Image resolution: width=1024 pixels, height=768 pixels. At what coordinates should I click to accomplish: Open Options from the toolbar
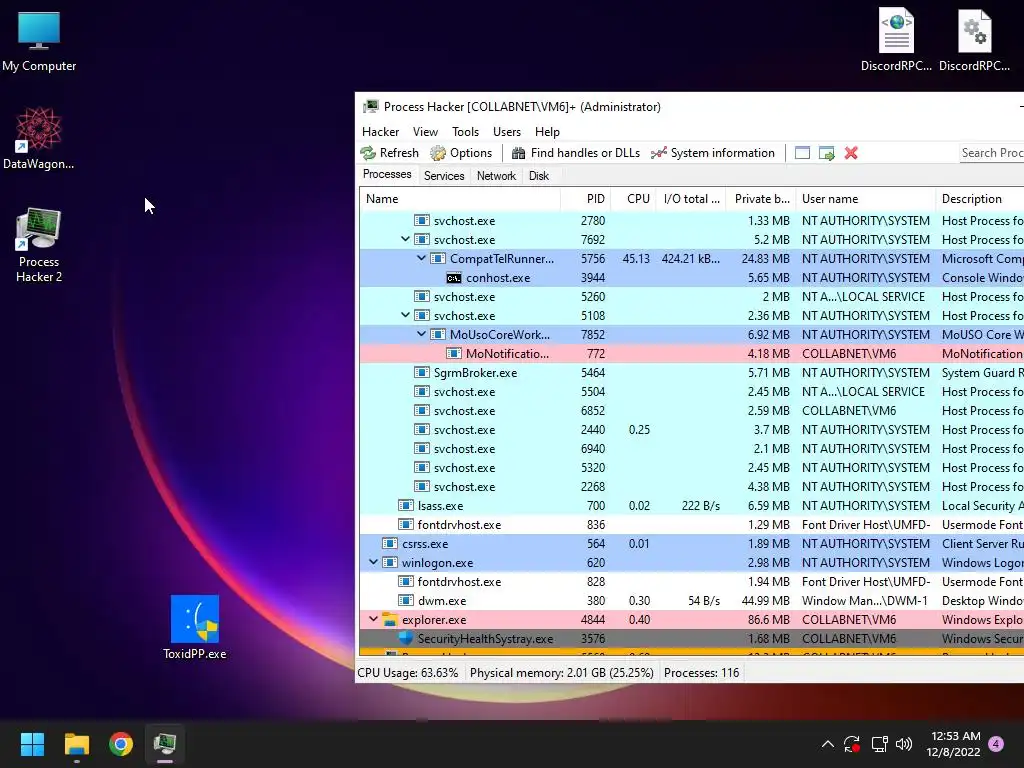[x=461, y=153]
